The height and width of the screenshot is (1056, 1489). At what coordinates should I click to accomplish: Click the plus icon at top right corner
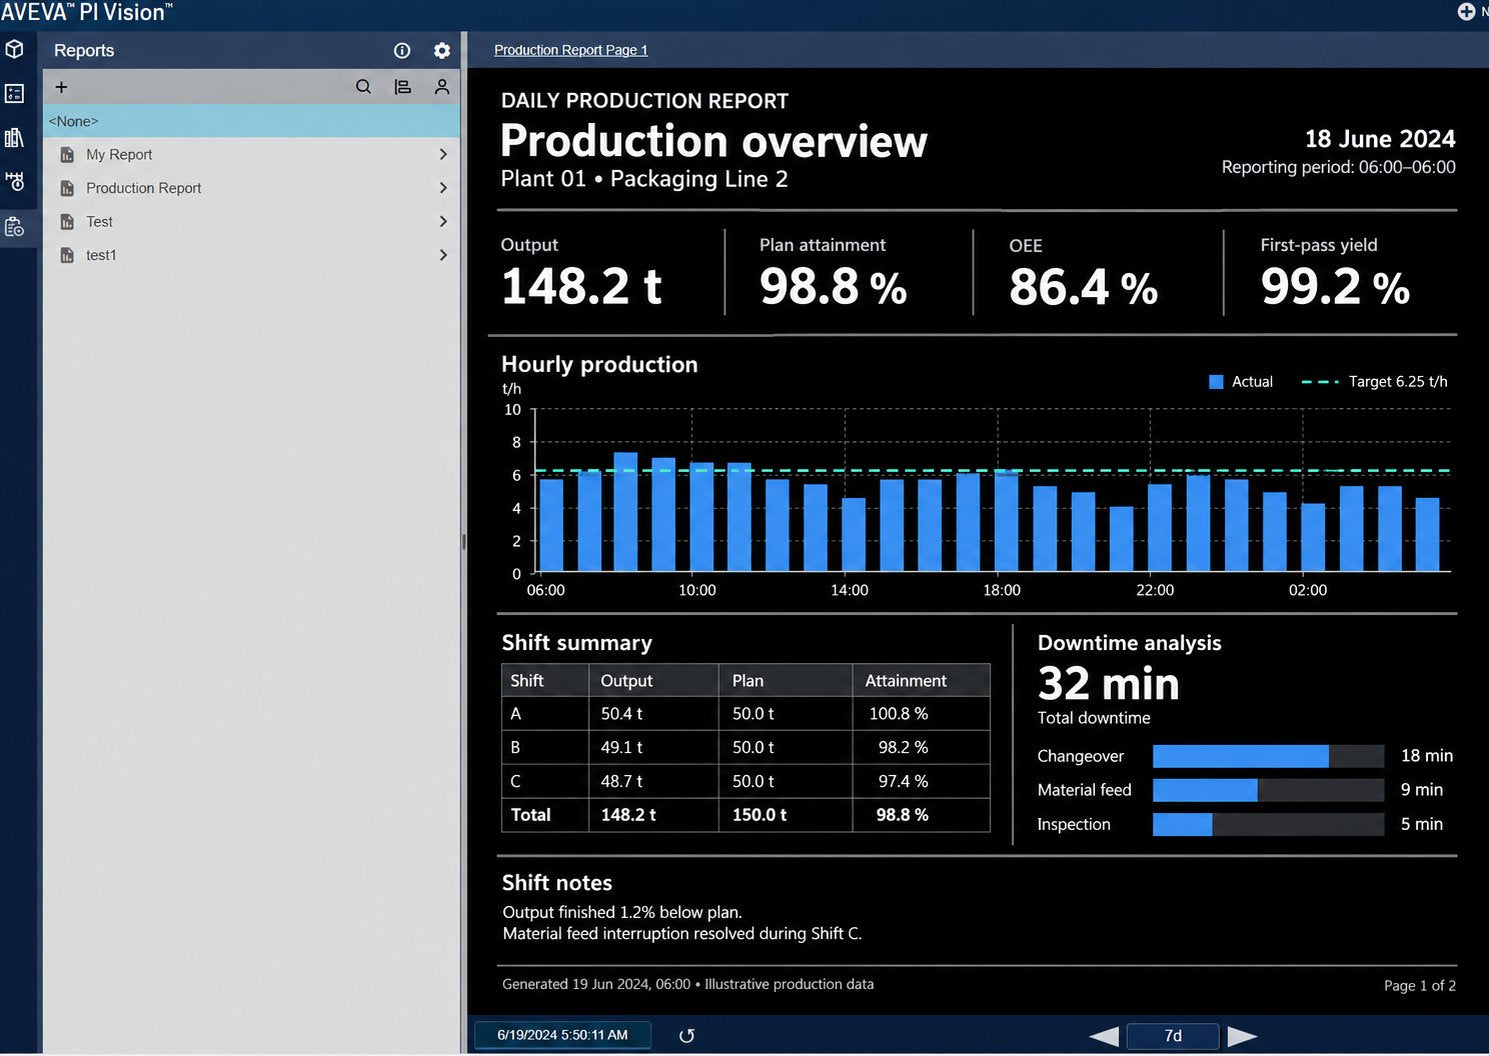coord(1466,11)
